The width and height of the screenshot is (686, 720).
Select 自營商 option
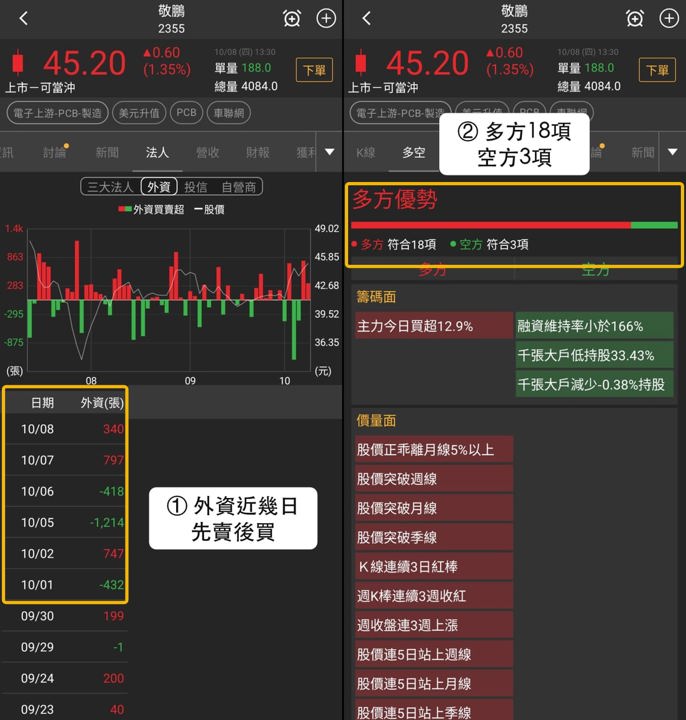coord(238,187)
